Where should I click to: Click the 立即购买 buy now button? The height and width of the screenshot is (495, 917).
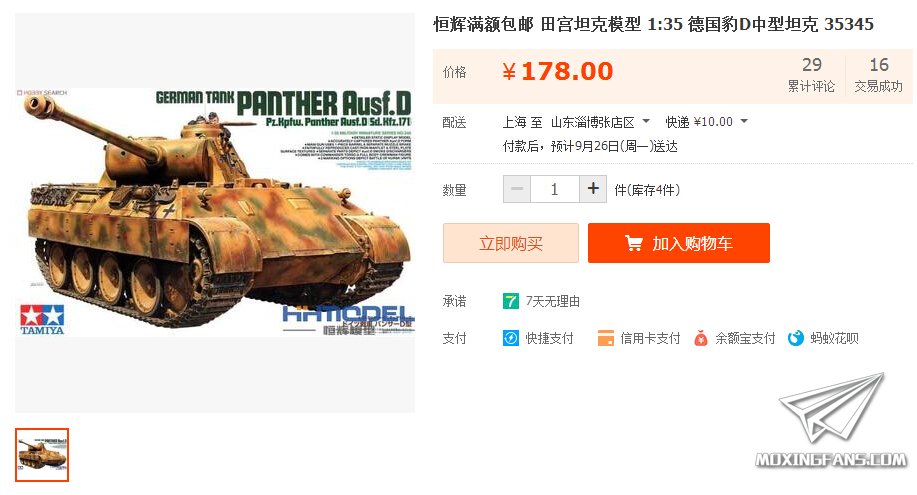coord(511,243)
